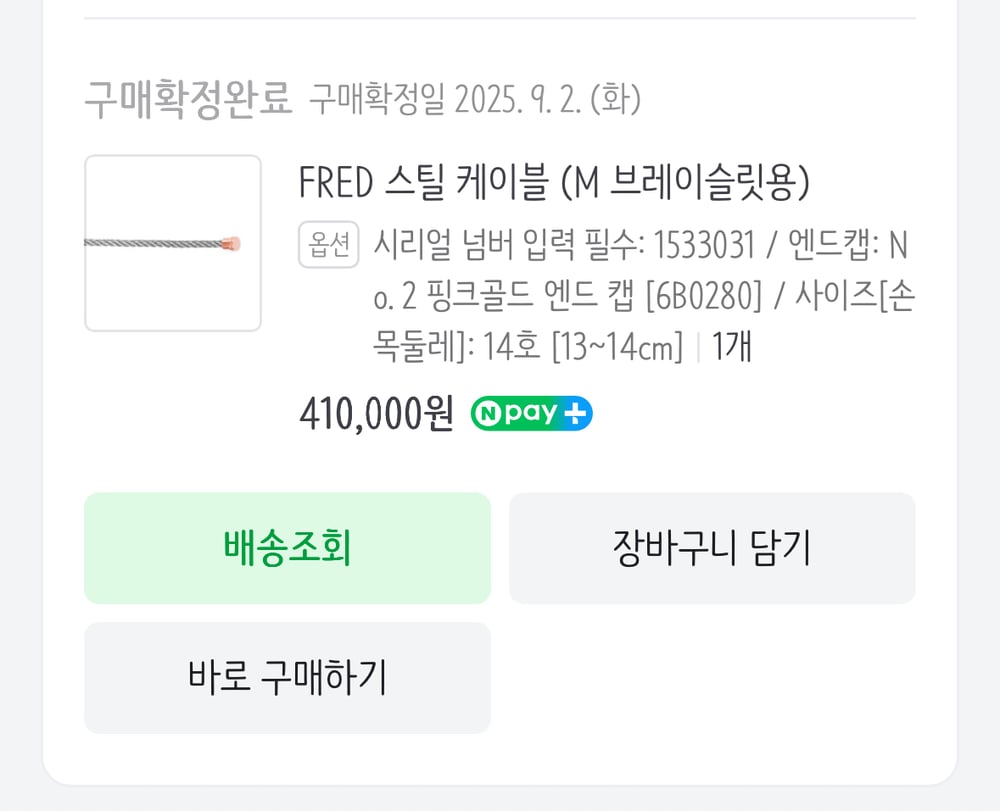Click the N logo inside the Npay badge
1000x811 pixels.
[492, 412]
